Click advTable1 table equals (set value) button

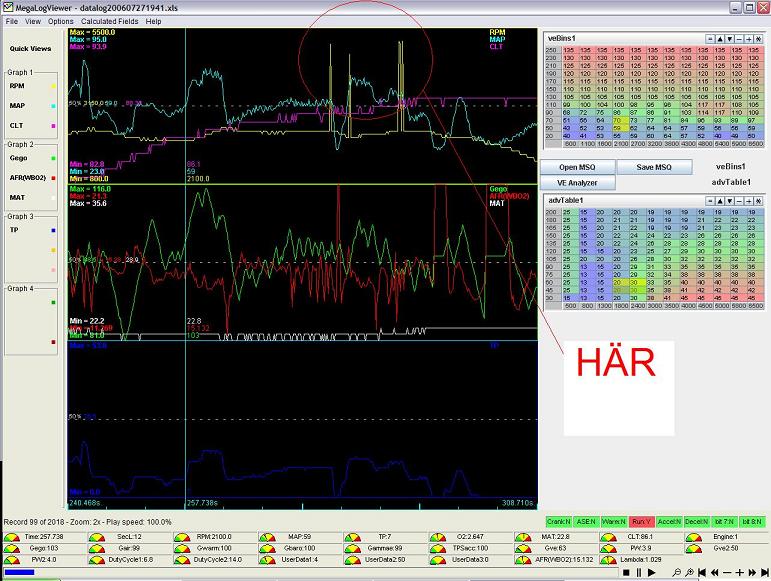pos(710,201)
